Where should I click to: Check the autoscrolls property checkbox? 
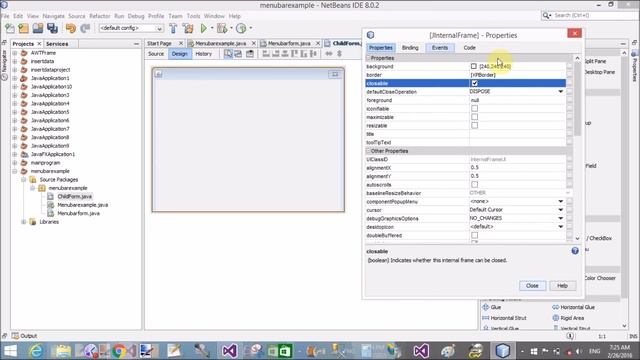point(474,184)
